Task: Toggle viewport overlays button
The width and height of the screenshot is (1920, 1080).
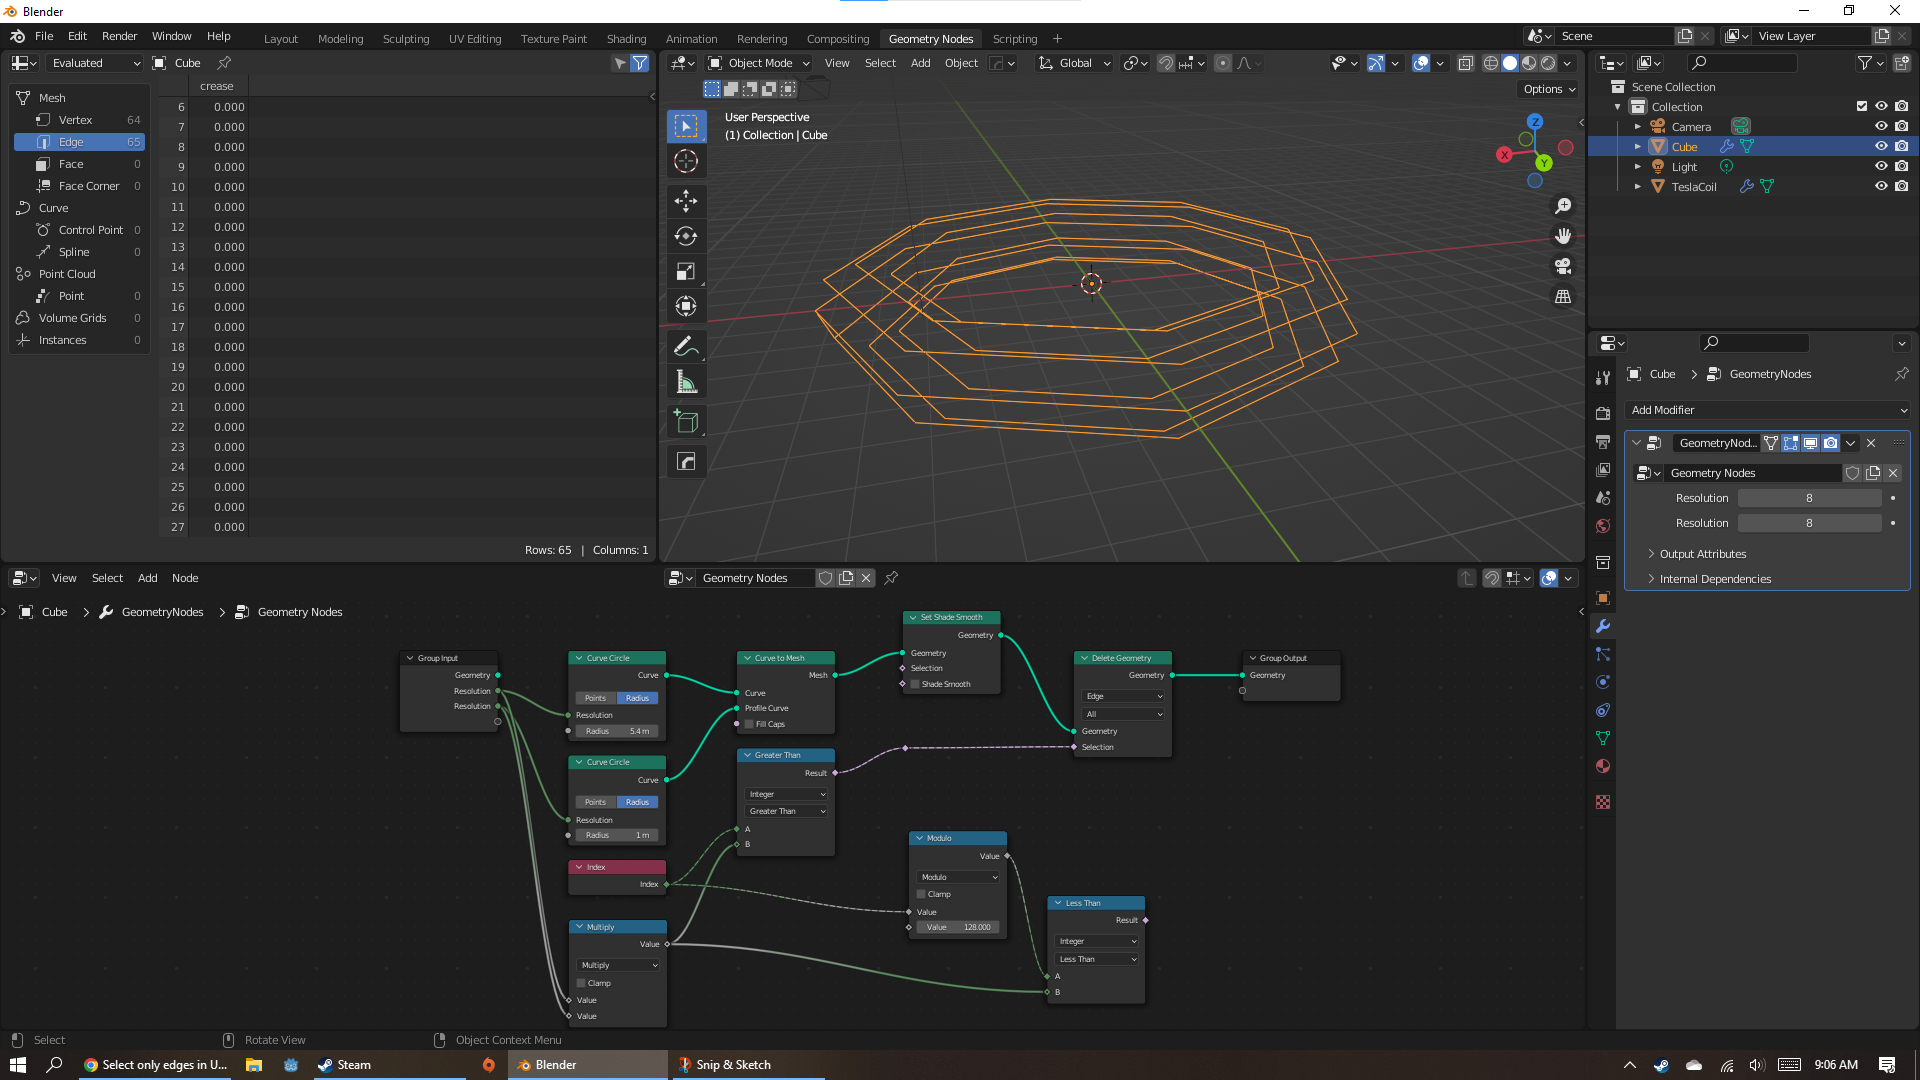Action: [x=1421, y=63]
